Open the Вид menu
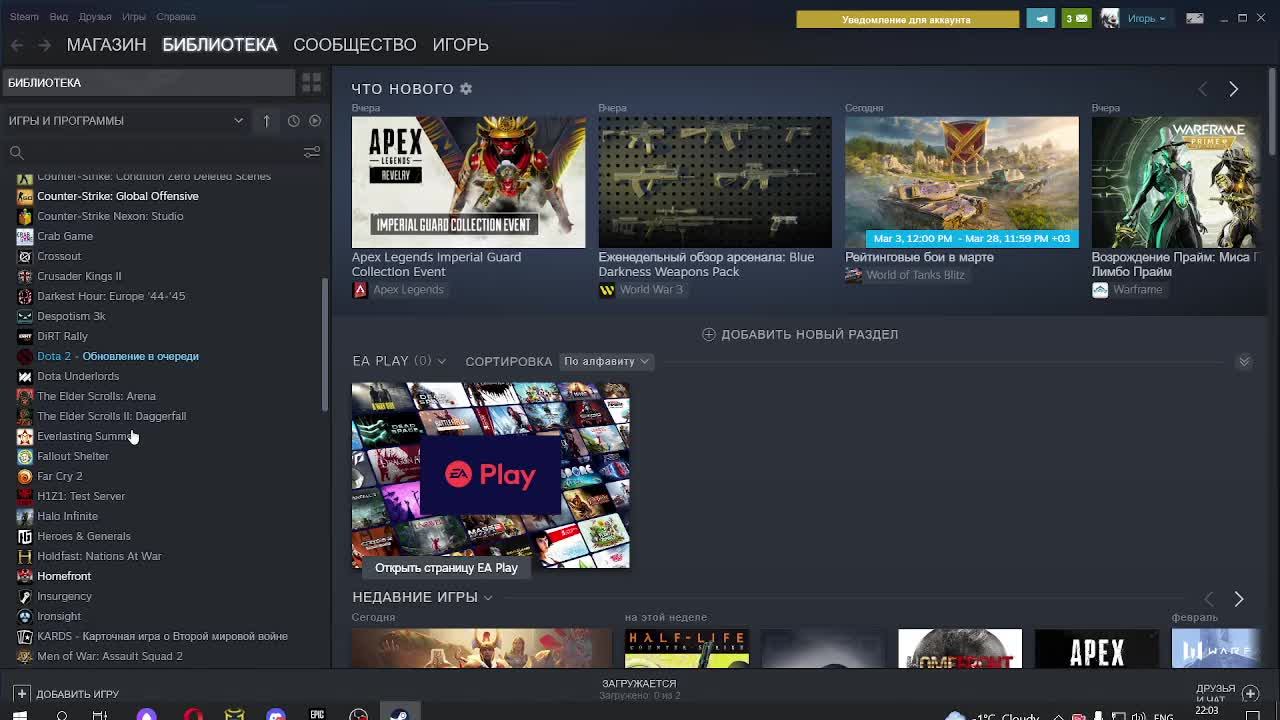 [x=59, y=17]
